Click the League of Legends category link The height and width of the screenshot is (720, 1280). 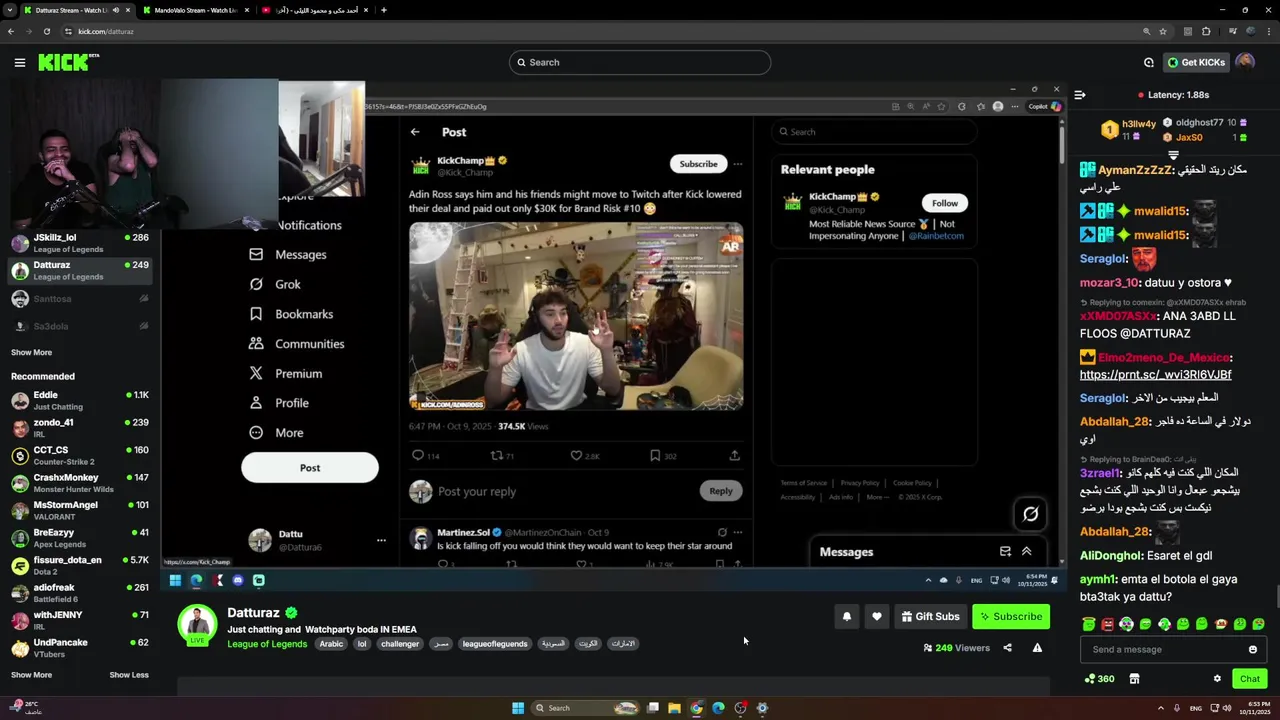[267, 644]
